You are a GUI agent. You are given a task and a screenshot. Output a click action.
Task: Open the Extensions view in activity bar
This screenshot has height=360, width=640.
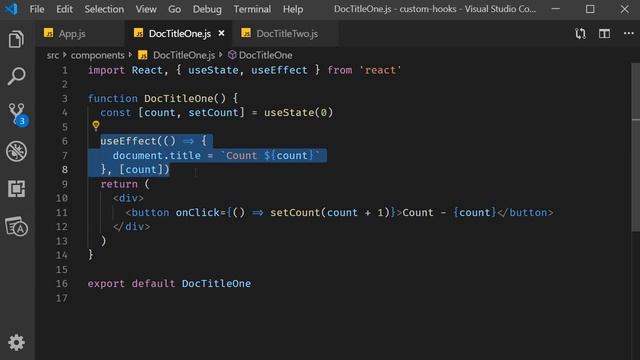(x=16, y=189)
